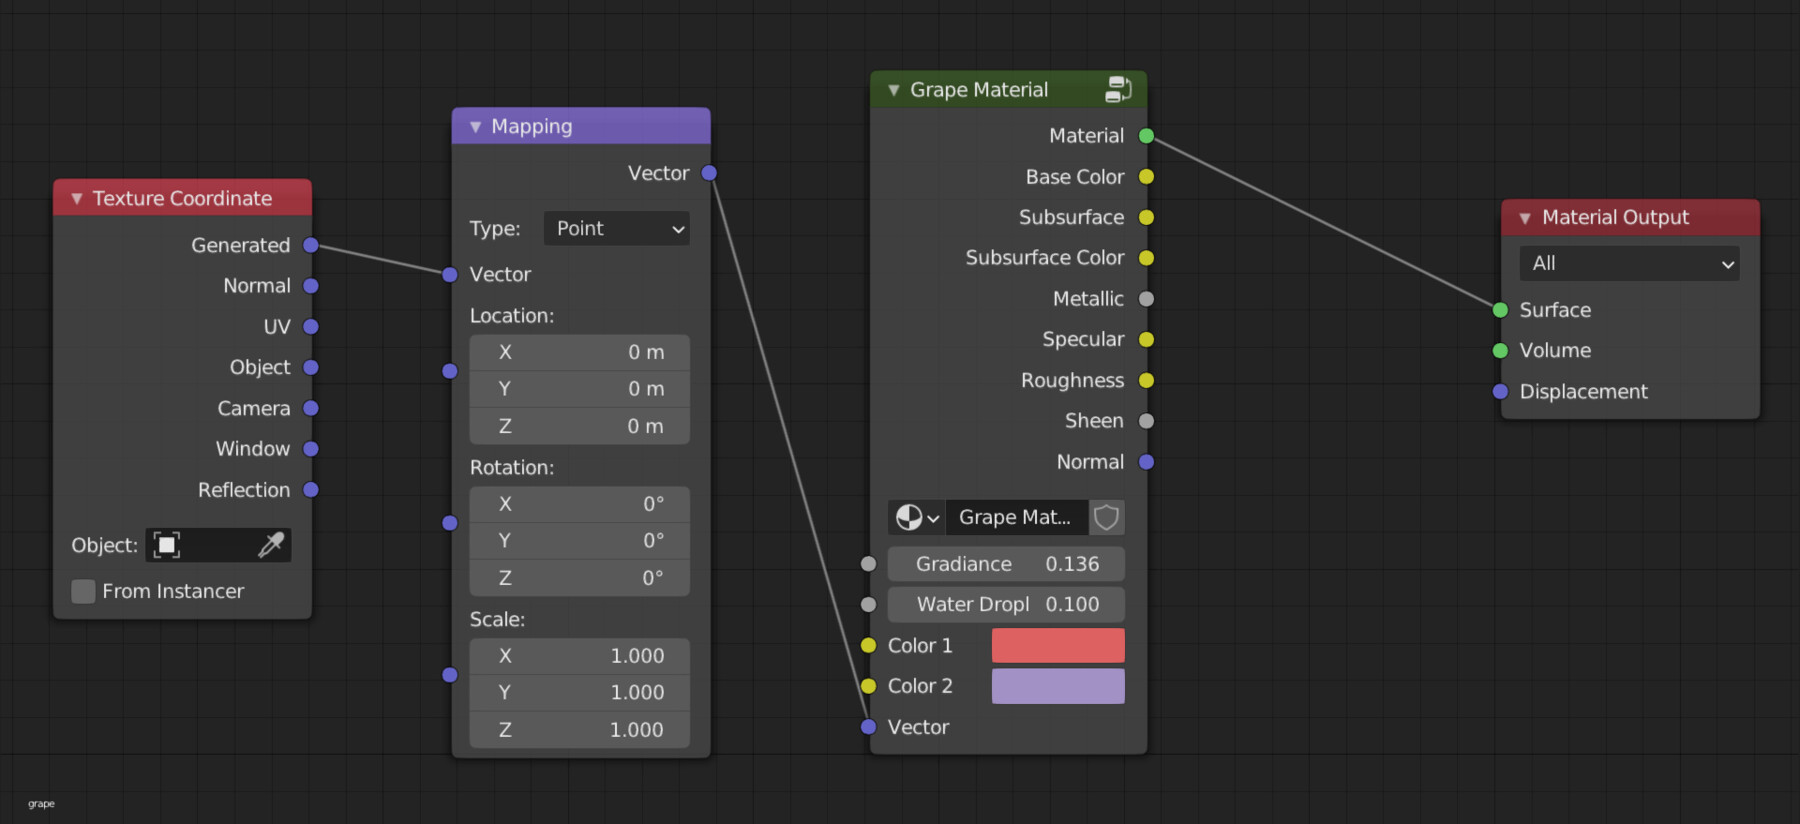This screenshot has width=1800, height=824.
Task: Open the Material Output target dropdown
Action: [1629, 263]
